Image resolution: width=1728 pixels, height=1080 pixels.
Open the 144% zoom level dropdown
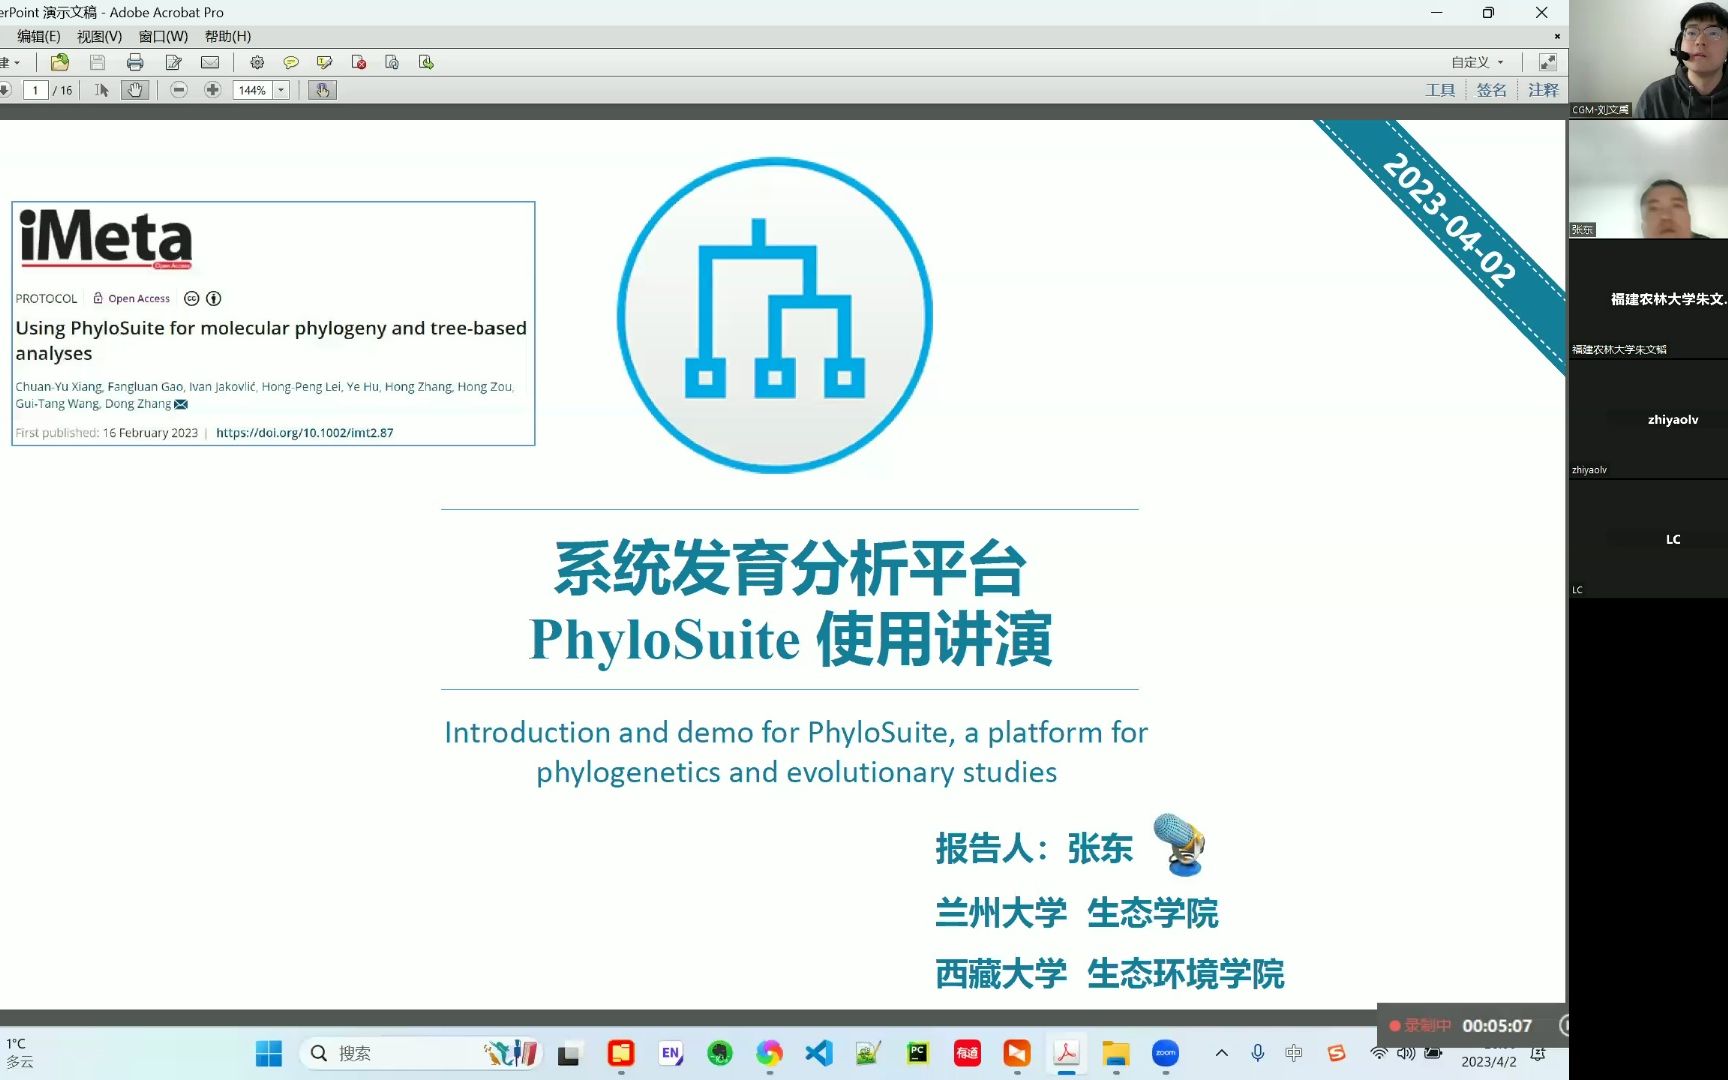pos(281,90)
